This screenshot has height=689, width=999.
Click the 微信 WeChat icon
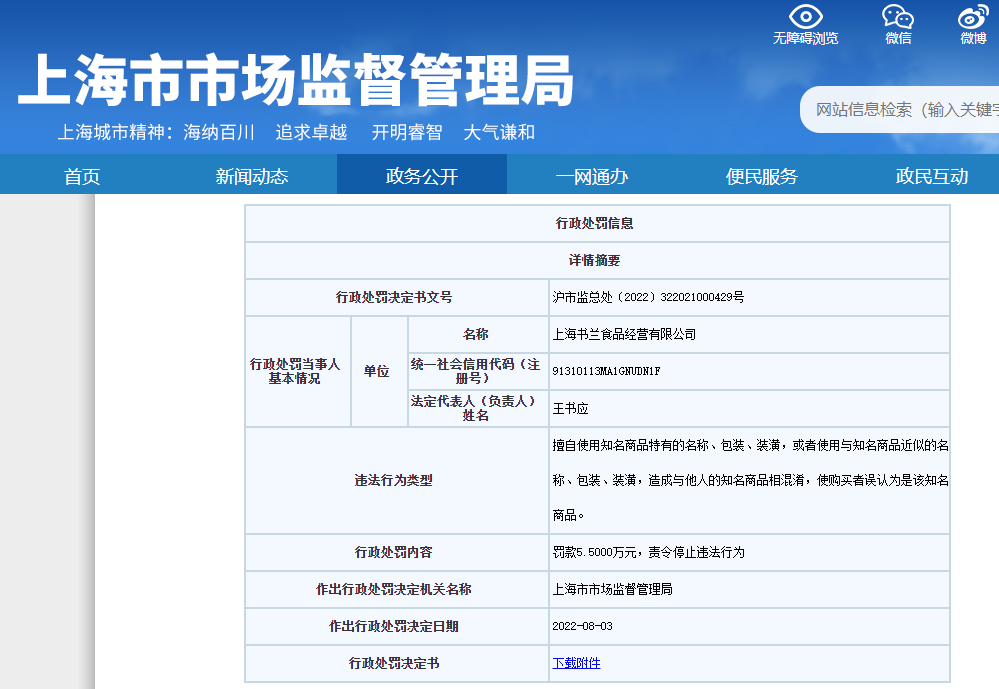pyautogui.click(x=897, y=18)
